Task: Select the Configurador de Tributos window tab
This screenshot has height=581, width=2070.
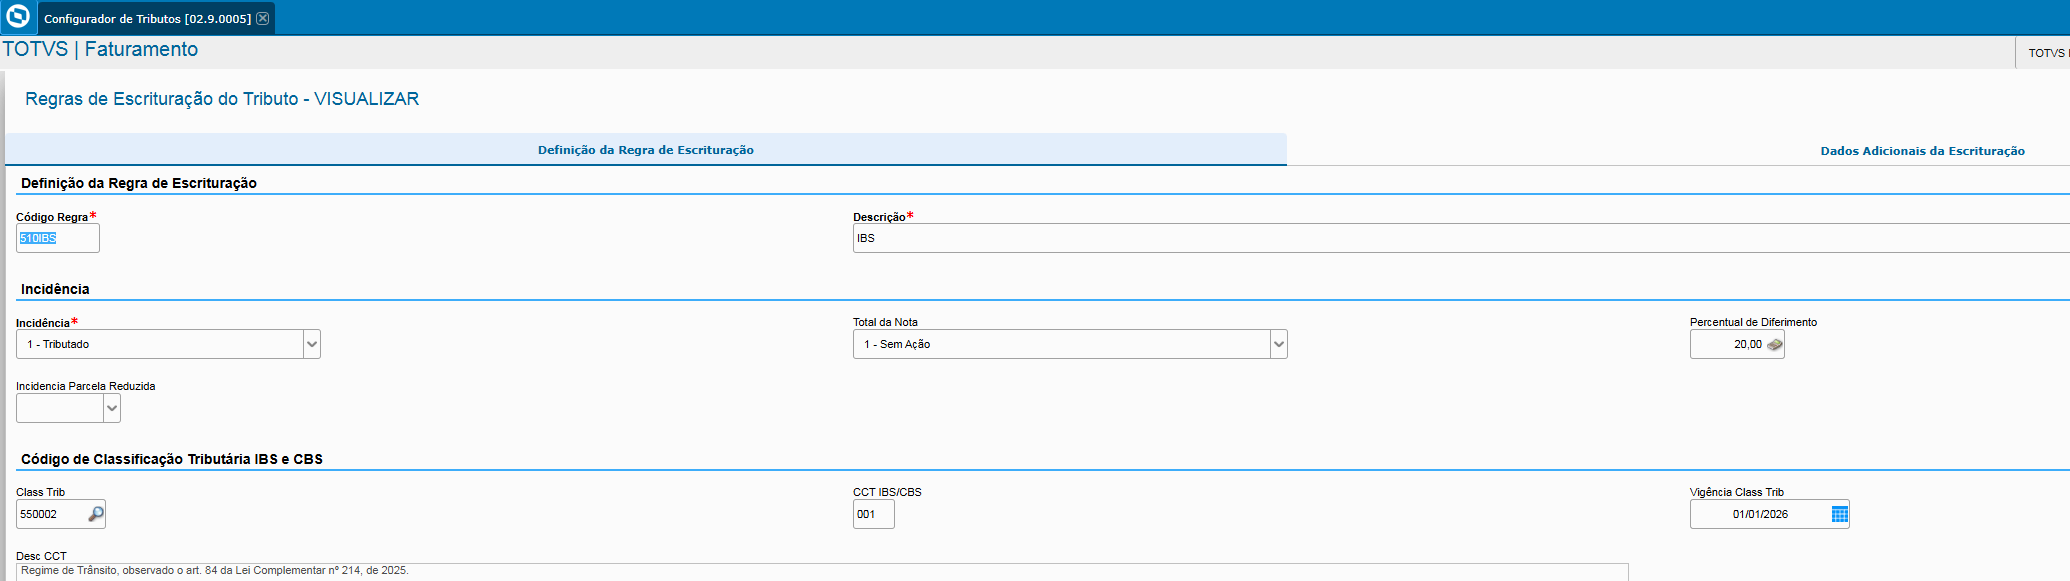Action: (147, 19)
